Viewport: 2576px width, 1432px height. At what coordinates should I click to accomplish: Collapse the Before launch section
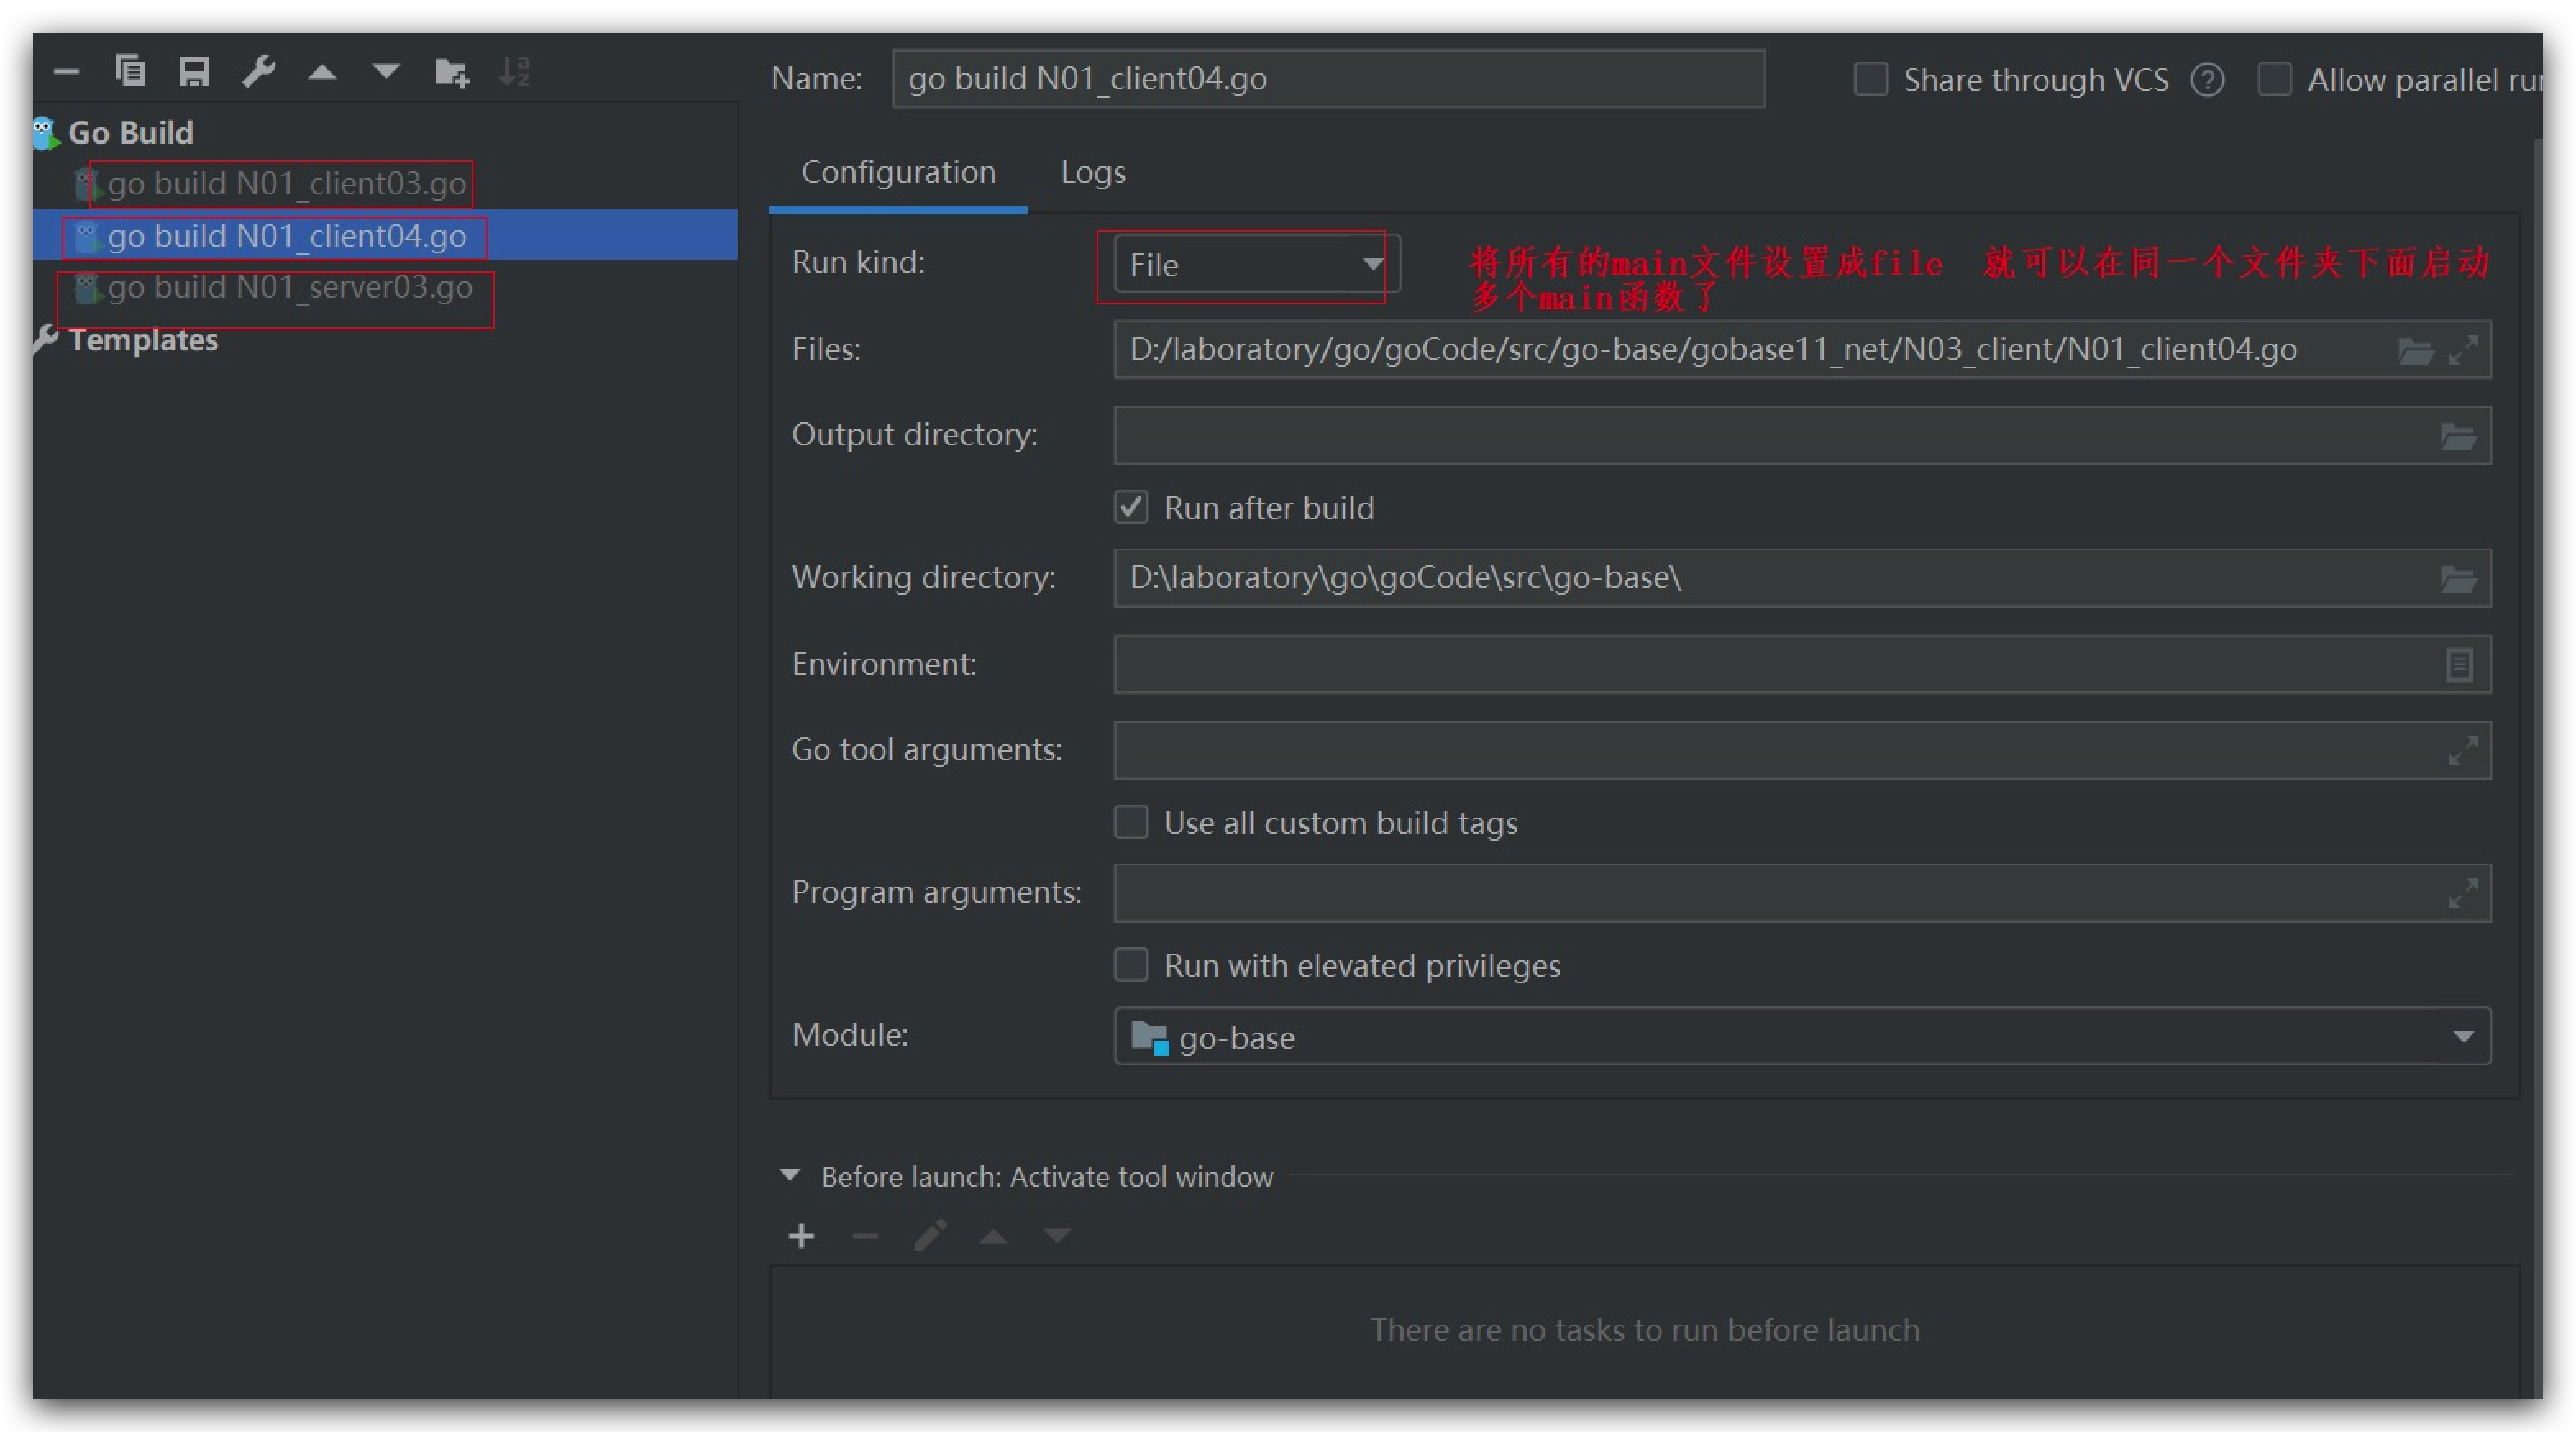[x=790, y=1176]
